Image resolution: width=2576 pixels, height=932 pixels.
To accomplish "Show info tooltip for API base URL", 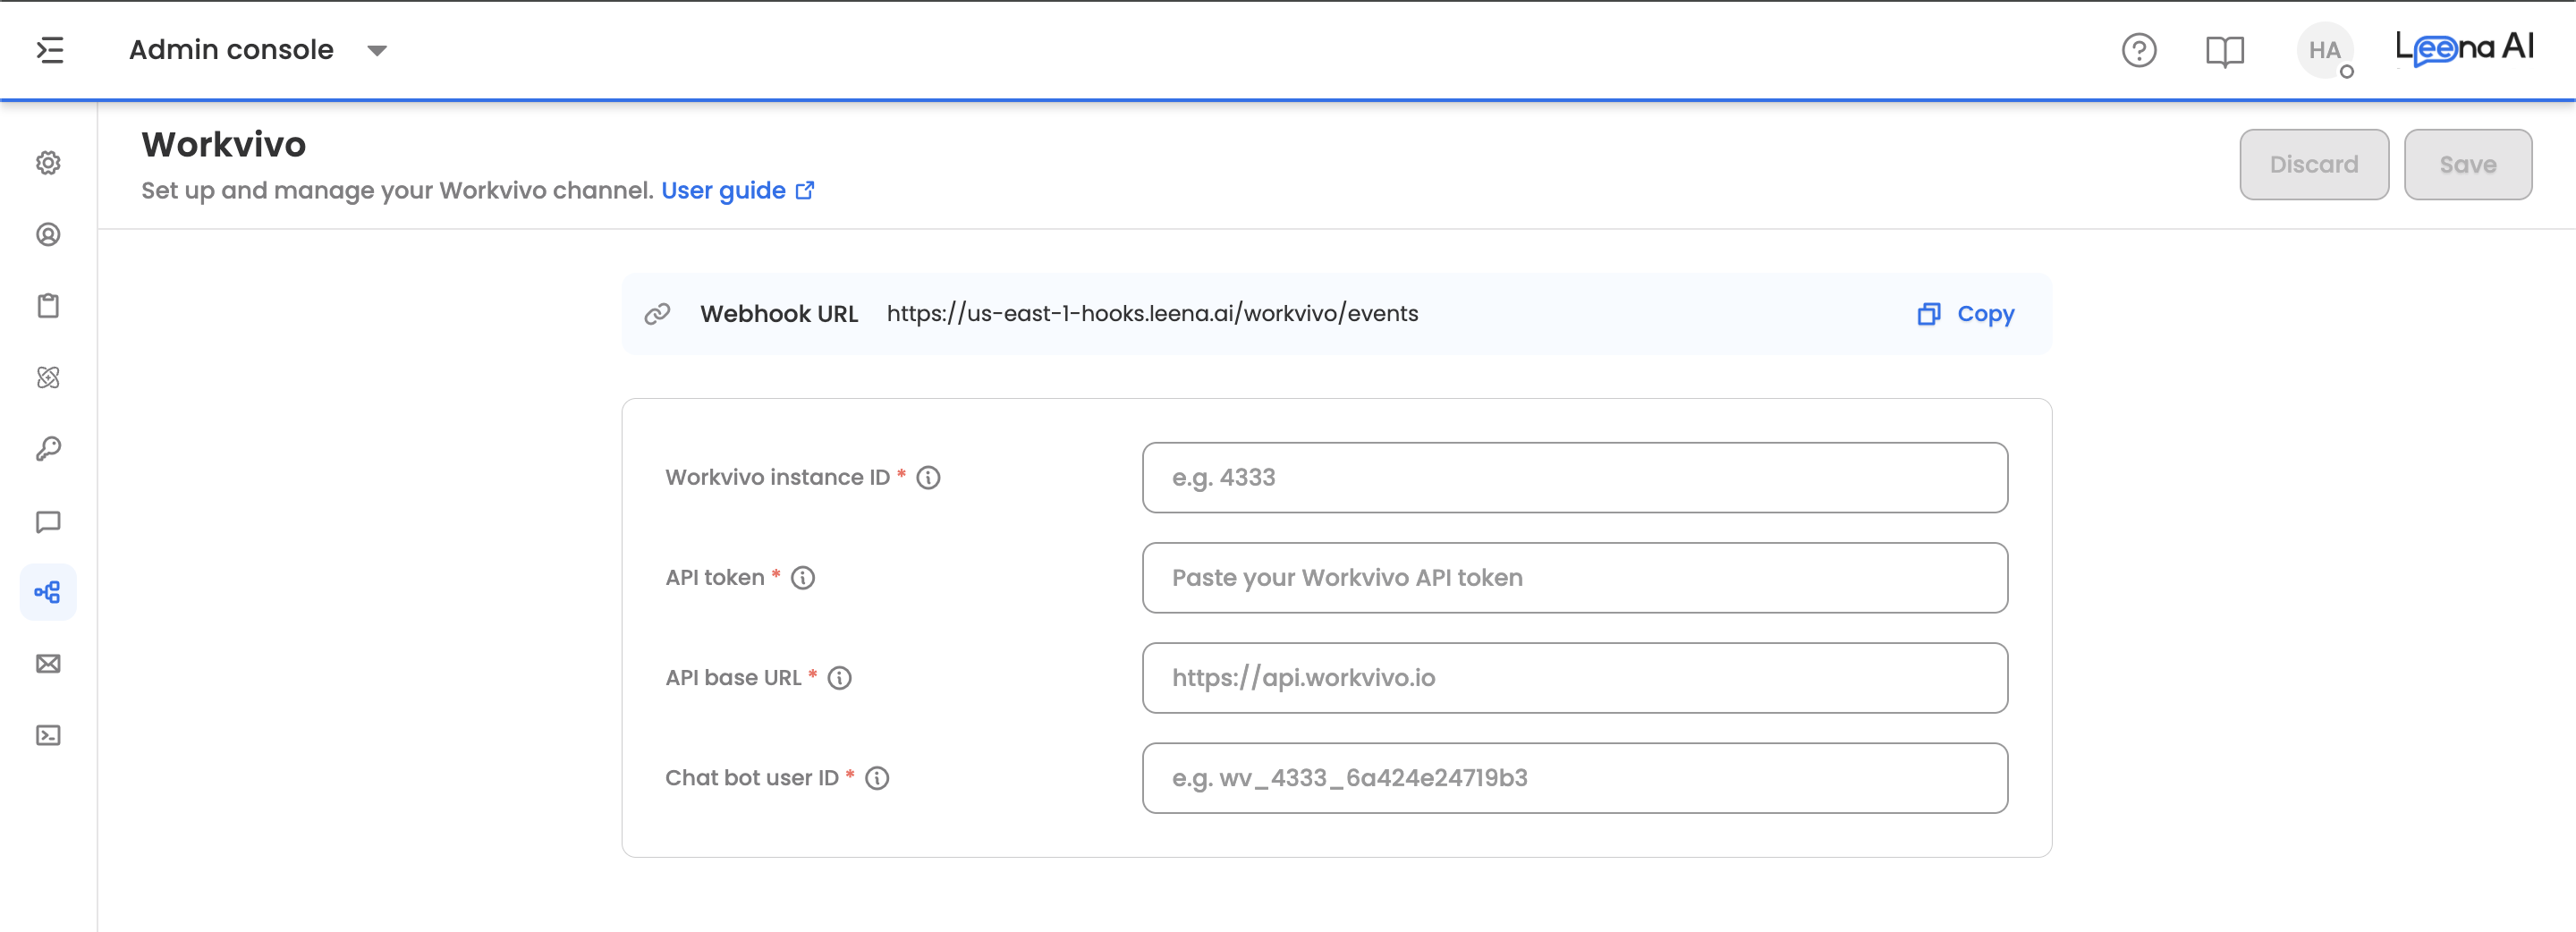I will tap(839, 677).
